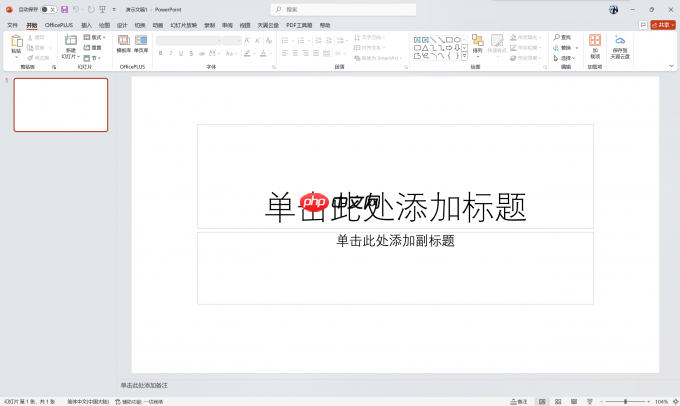Open the 文件 File tab
The width and height of the screenshot is (680, 406).
13,25
